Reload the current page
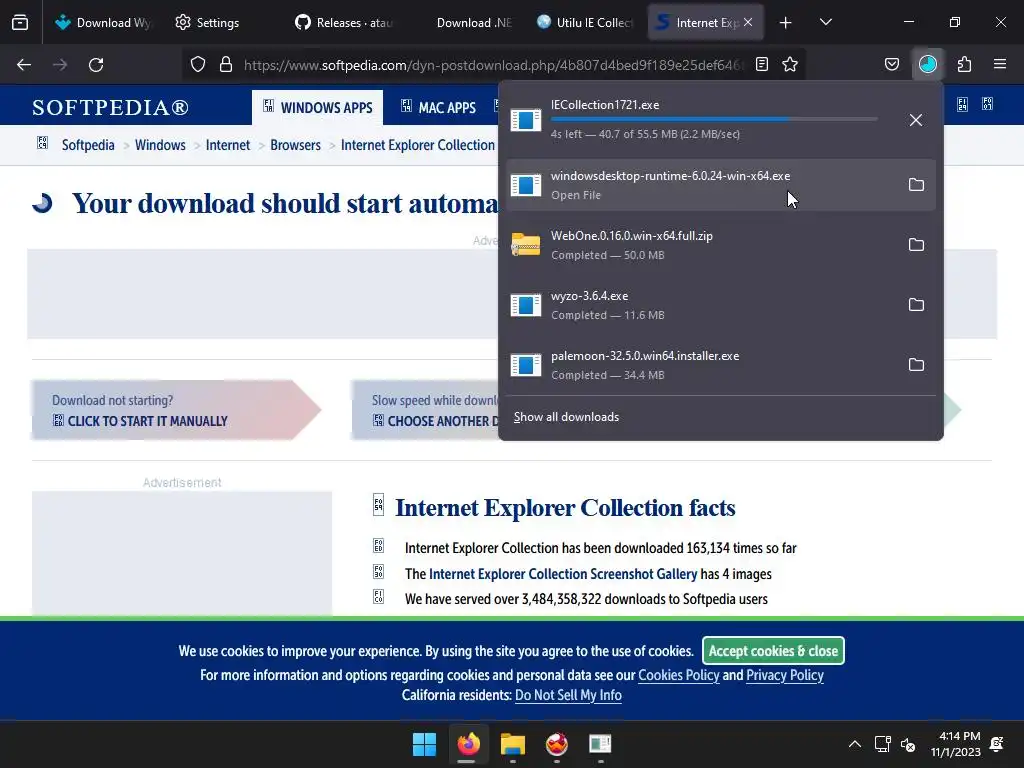The width and height of the screenshot is (1024, 768). [96, 65]
